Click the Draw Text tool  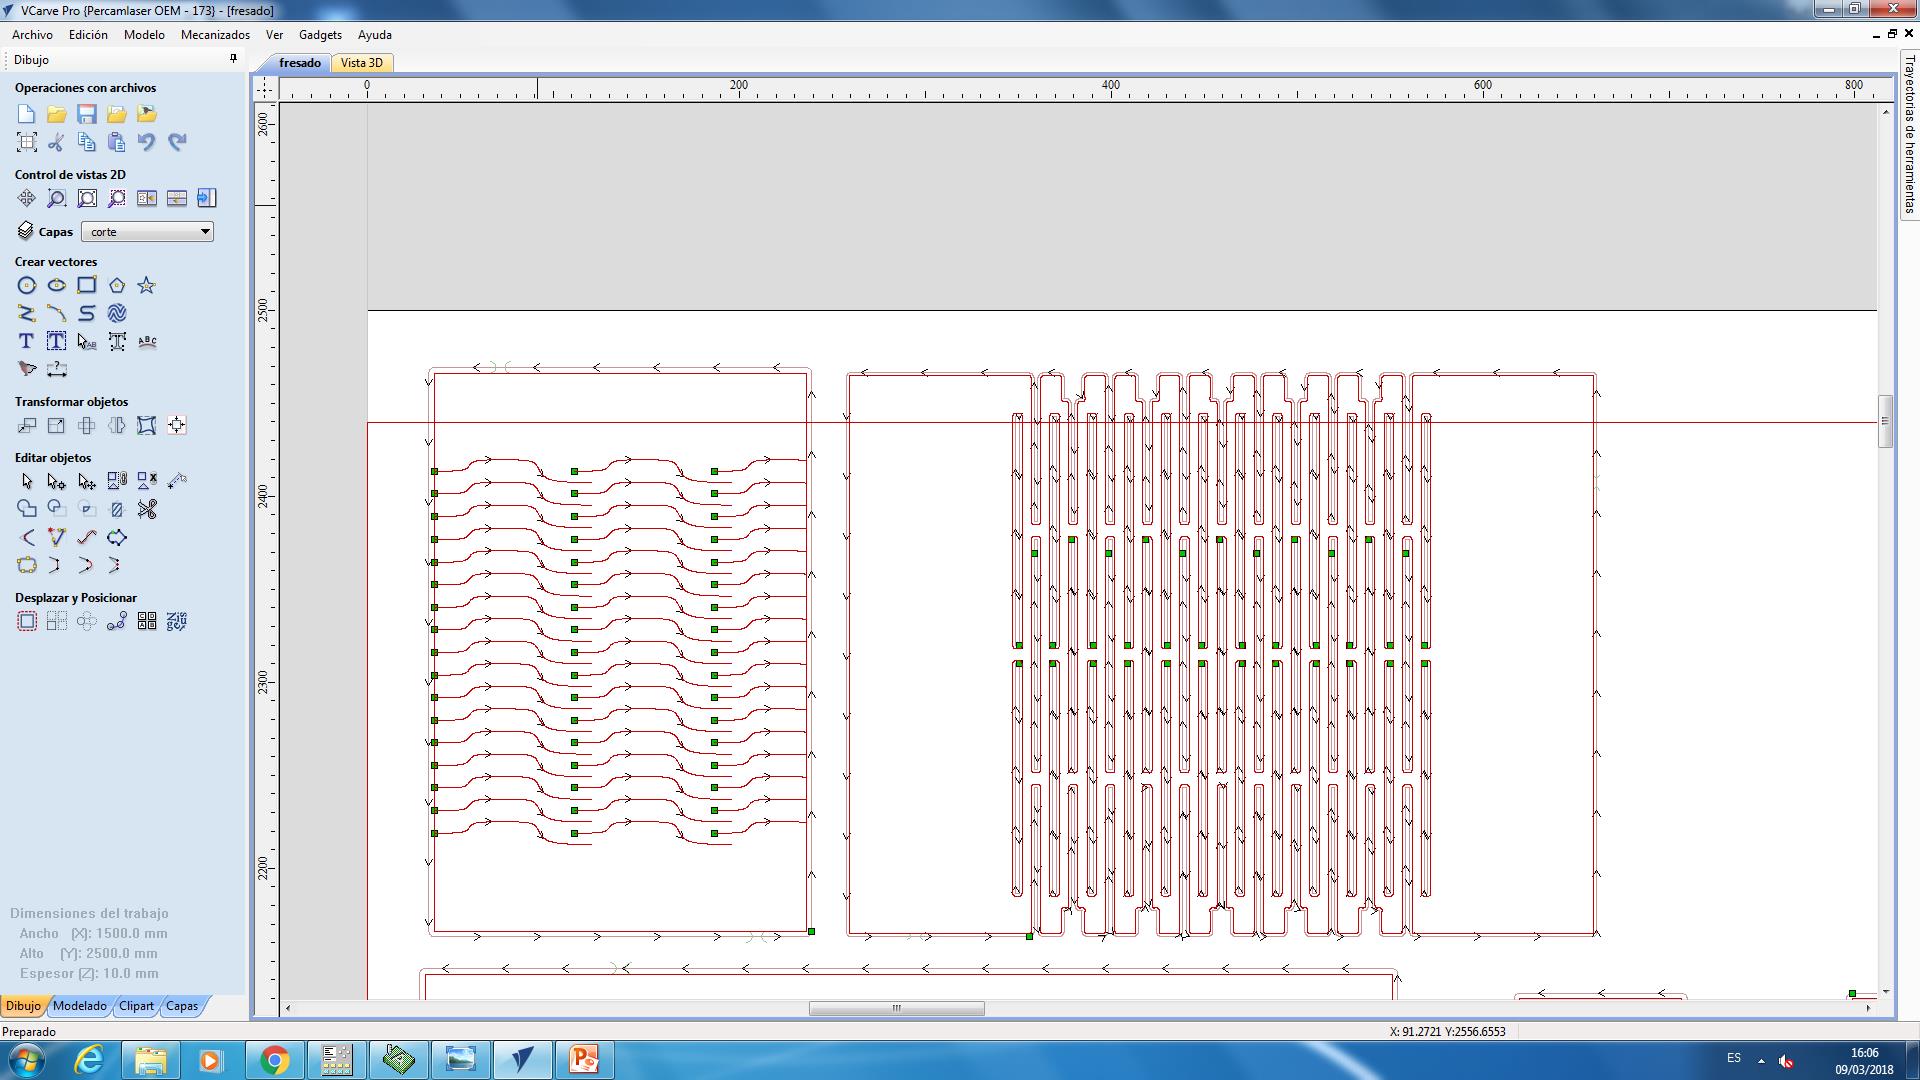[27, 342]
